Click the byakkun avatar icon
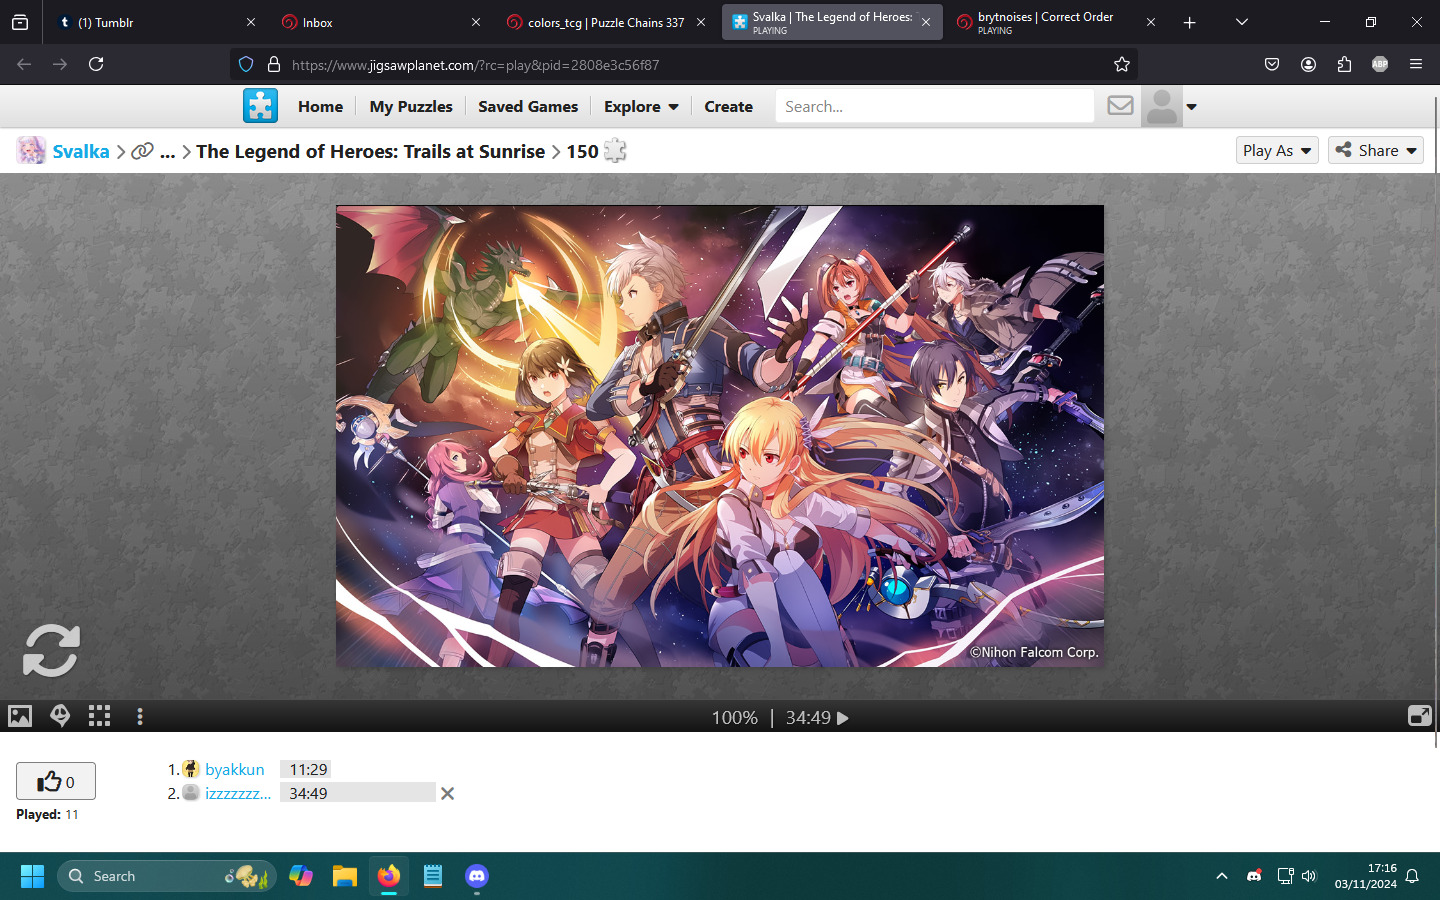 190,769
